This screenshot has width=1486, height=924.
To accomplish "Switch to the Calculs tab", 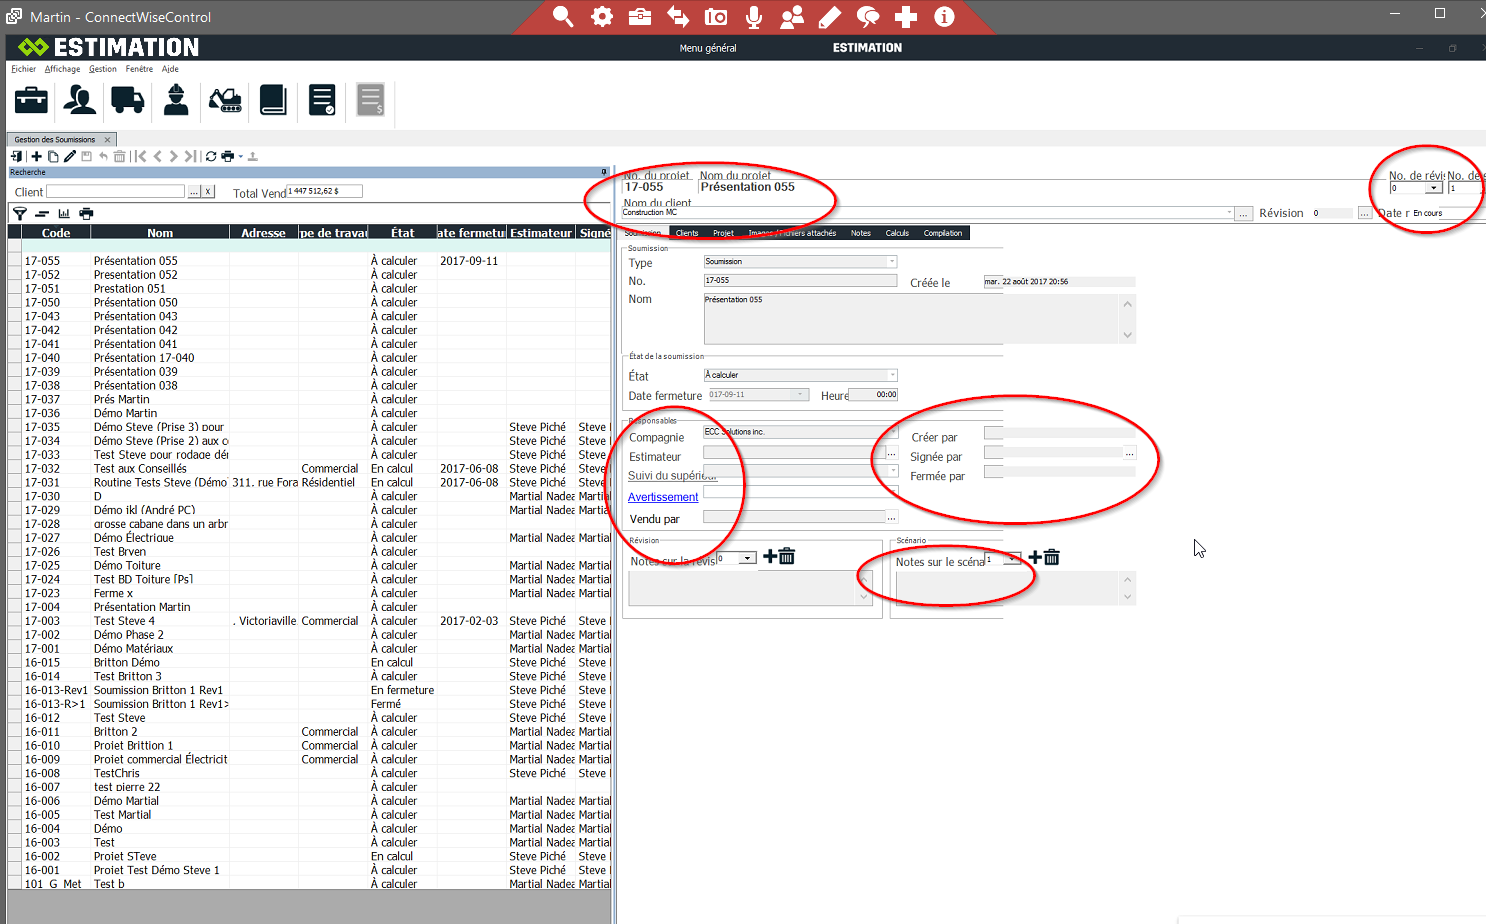I will coord(897,233).
